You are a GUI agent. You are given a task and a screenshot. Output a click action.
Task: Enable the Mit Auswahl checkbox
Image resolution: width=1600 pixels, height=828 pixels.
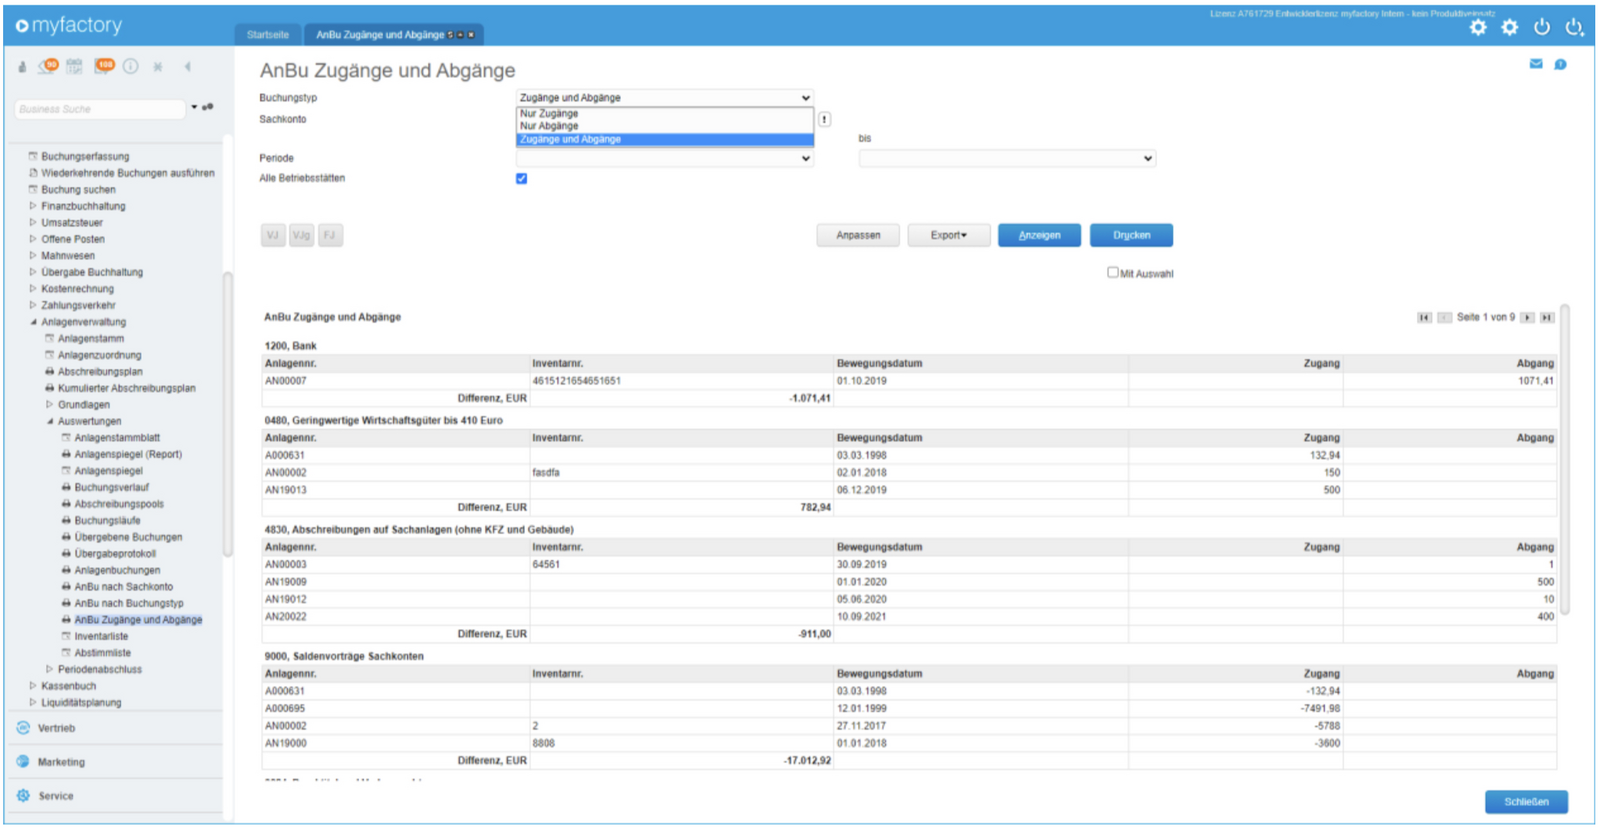point(1113,272)
